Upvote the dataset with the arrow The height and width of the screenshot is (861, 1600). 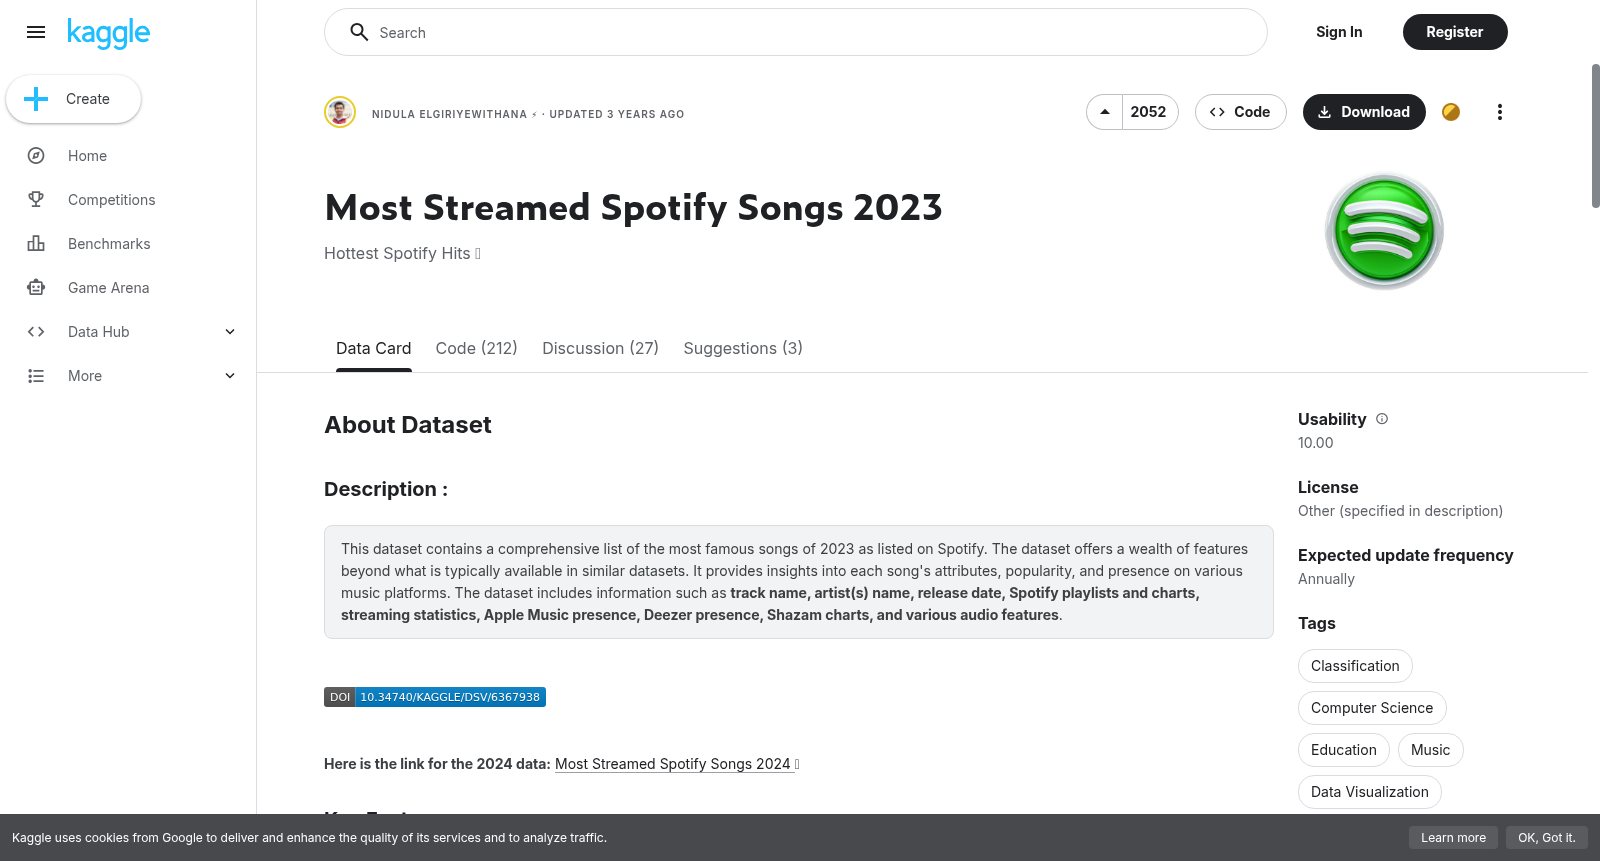pos(1105,112)
